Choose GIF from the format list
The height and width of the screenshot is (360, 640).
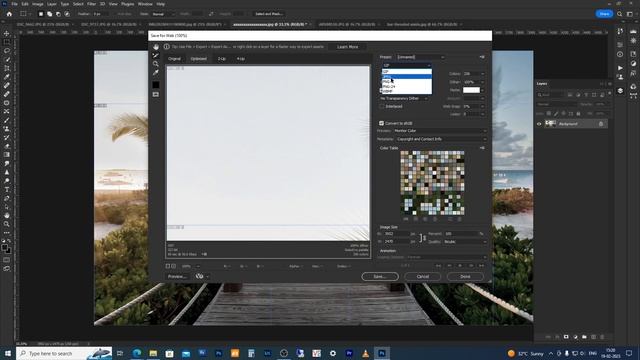pyautogui.click(x=407, y=72)
